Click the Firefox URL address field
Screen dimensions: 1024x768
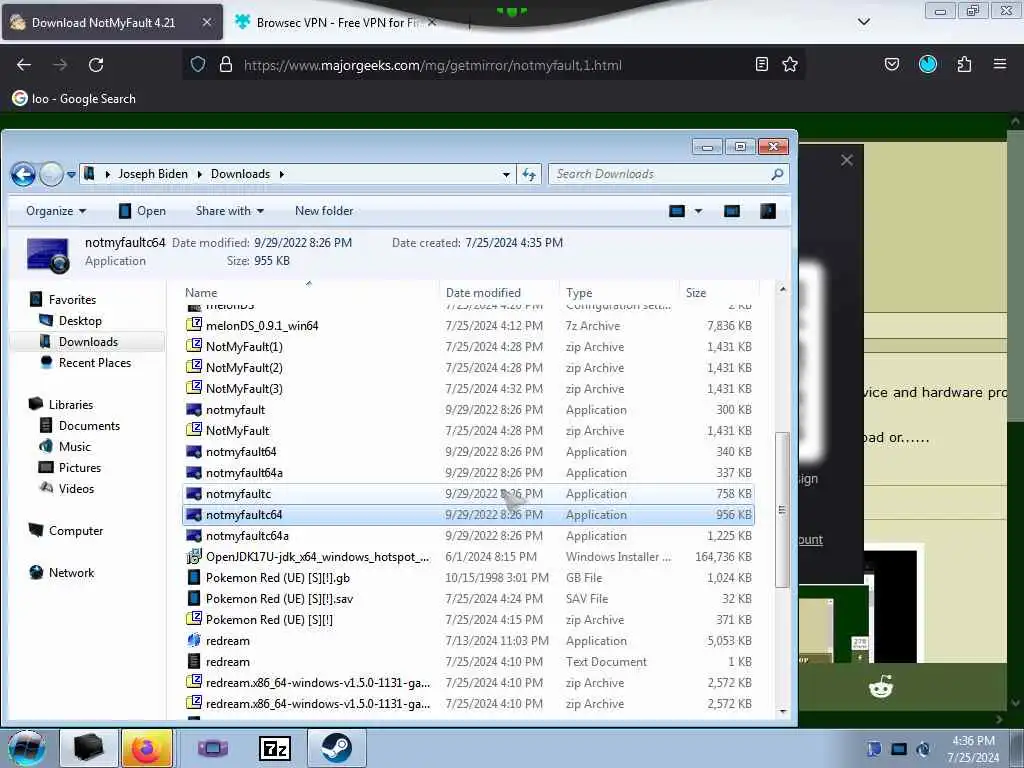[493, 65]
